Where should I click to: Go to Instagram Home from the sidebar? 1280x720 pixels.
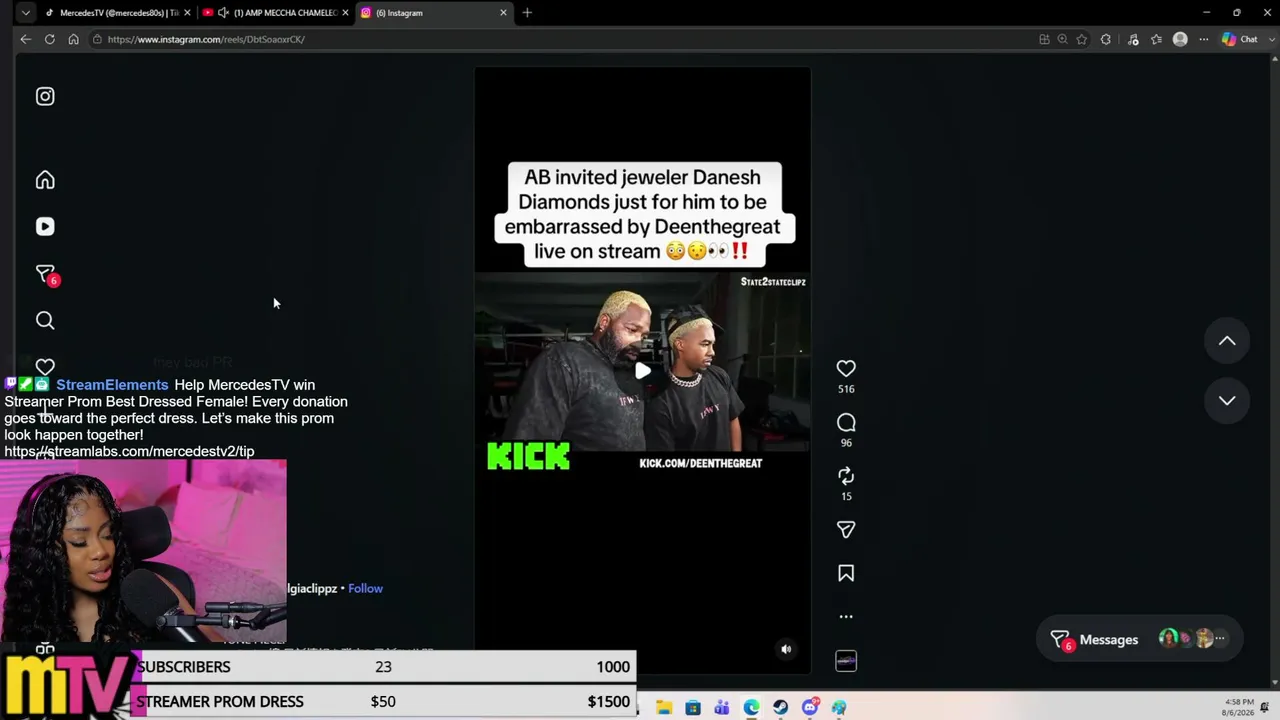click(45, 180)
